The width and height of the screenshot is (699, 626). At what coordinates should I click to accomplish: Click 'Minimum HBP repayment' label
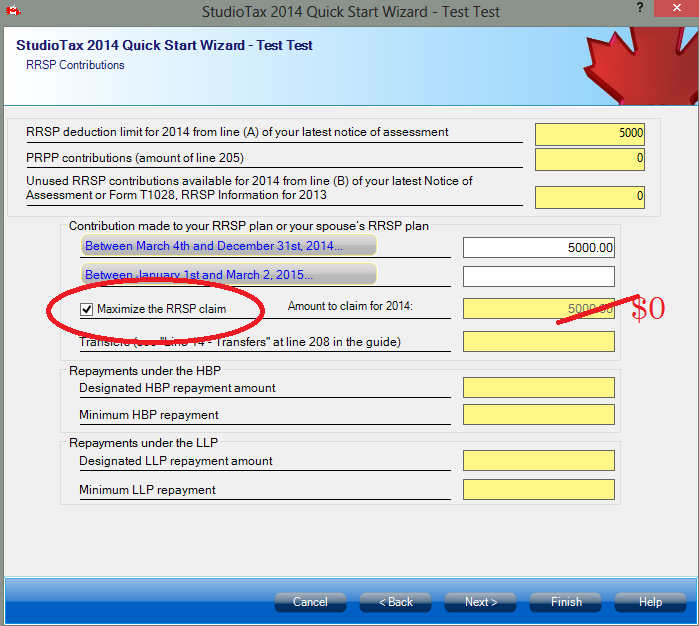tap(149, 415)
